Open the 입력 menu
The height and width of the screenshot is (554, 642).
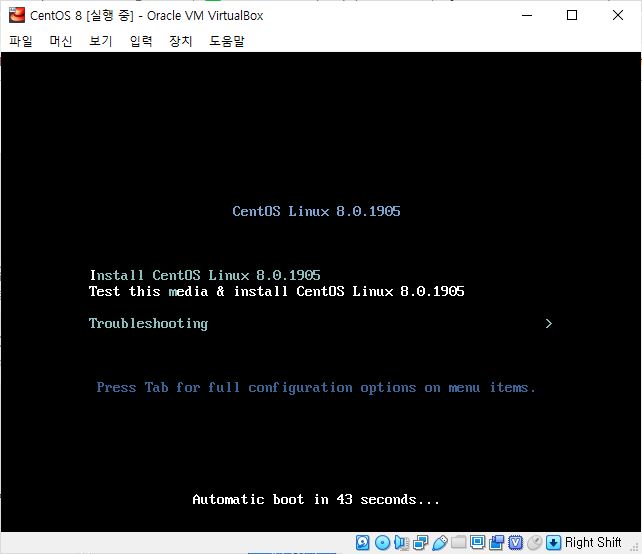pyautogui.click(x=141, y=41)
